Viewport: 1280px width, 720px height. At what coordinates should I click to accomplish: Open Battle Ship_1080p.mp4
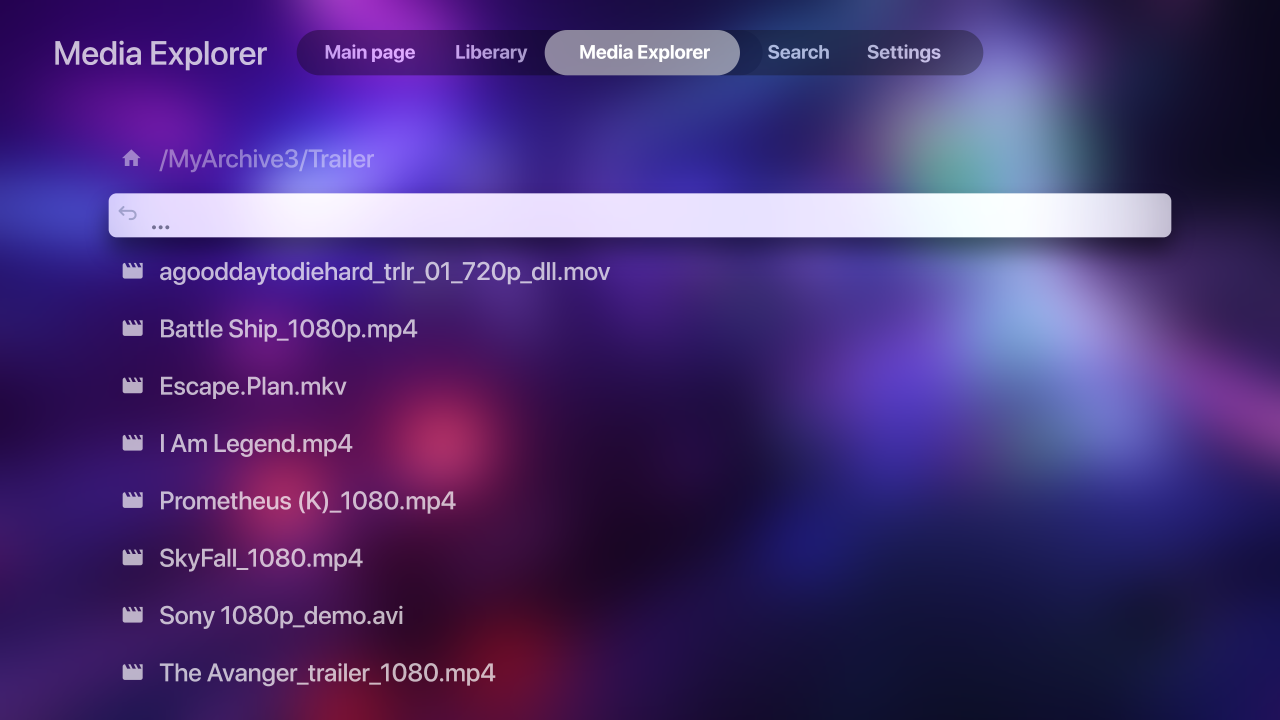288,329
